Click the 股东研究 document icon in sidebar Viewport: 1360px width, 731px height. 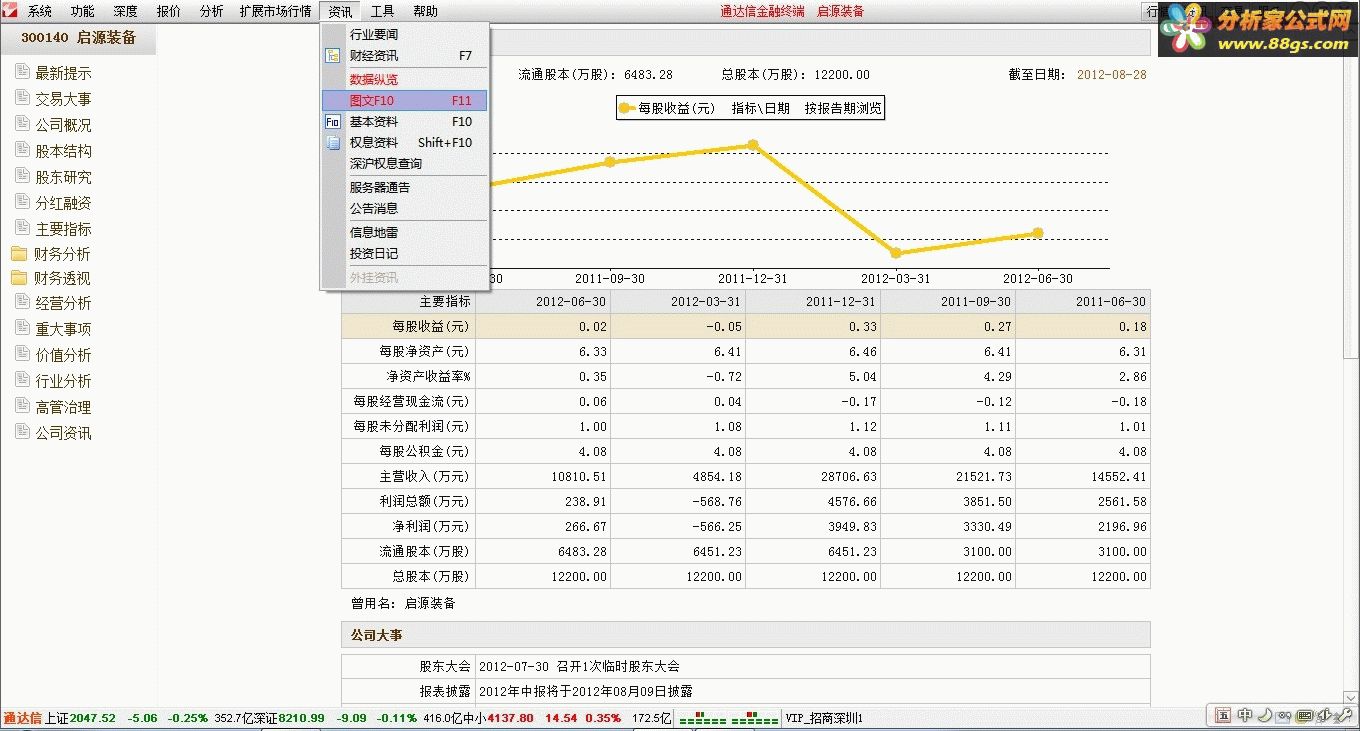point(22,176)
